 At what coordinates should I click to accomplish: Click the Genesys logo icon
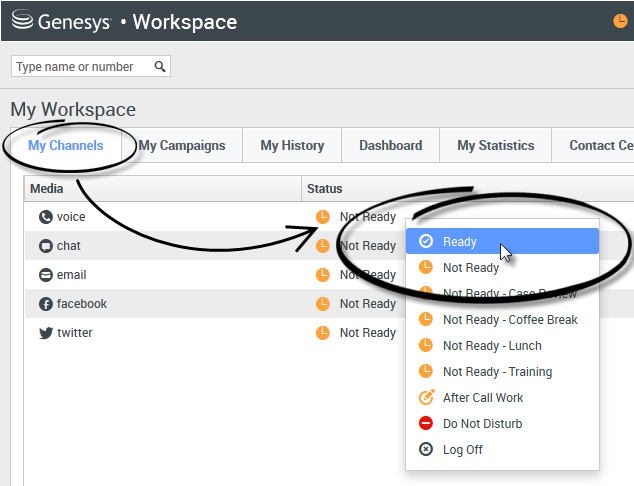tap(20, 21)
